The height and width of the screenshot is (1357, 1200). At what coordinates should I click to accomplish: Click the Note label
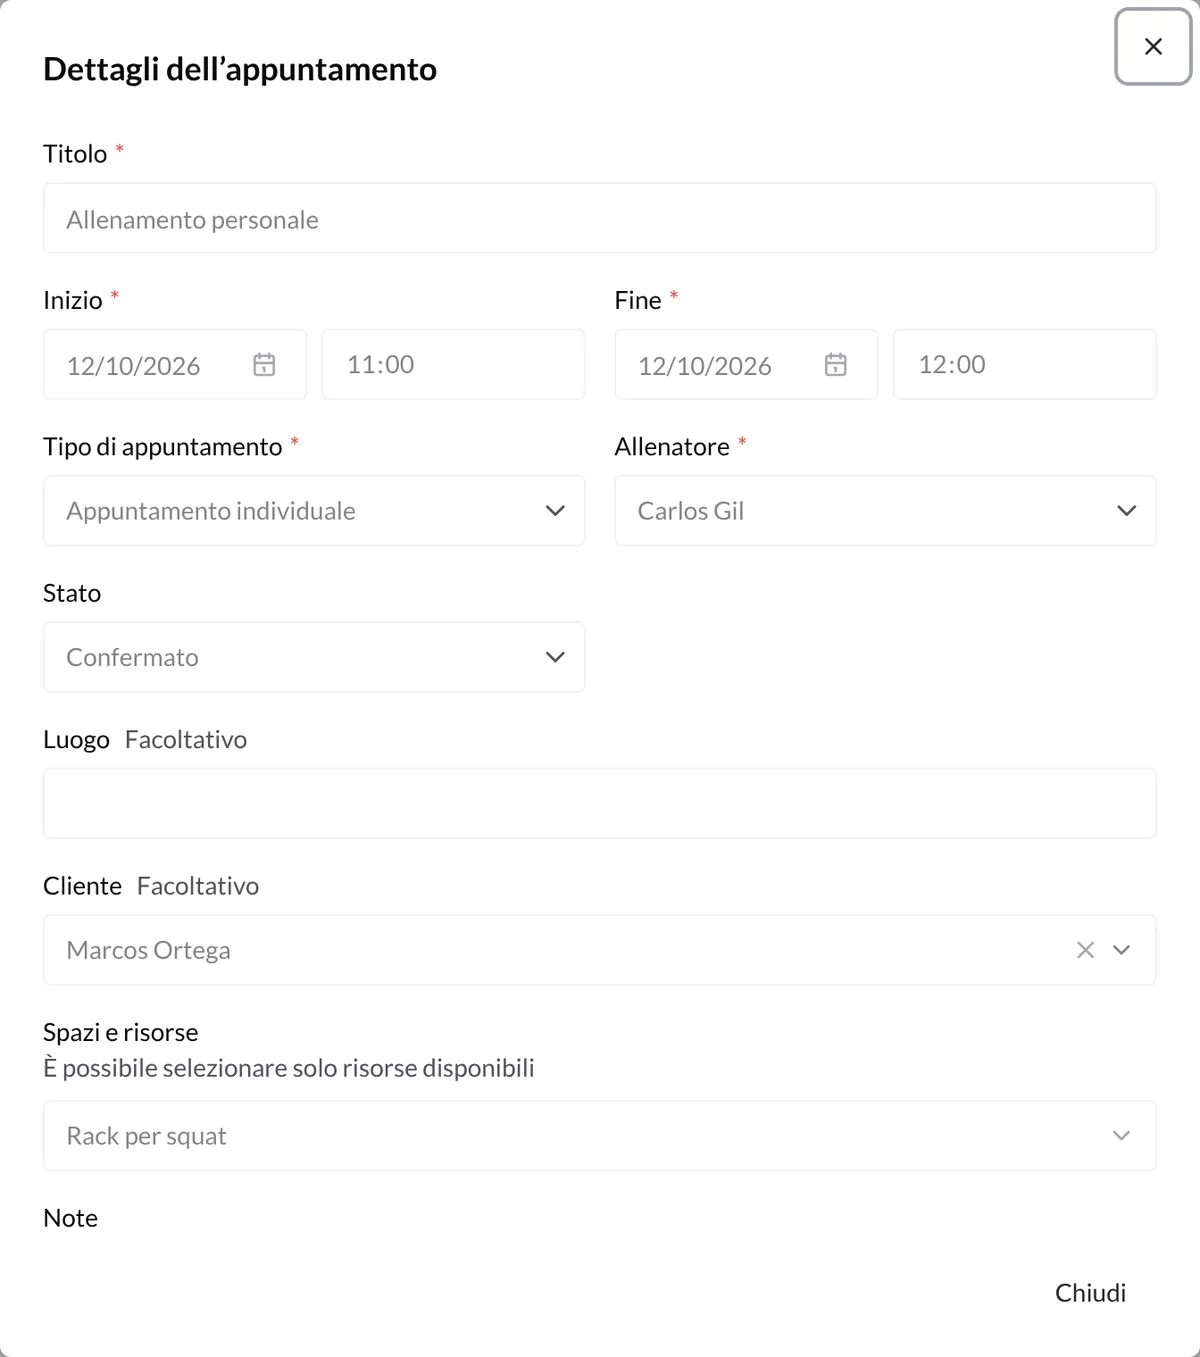click(x=70, y=1218)
